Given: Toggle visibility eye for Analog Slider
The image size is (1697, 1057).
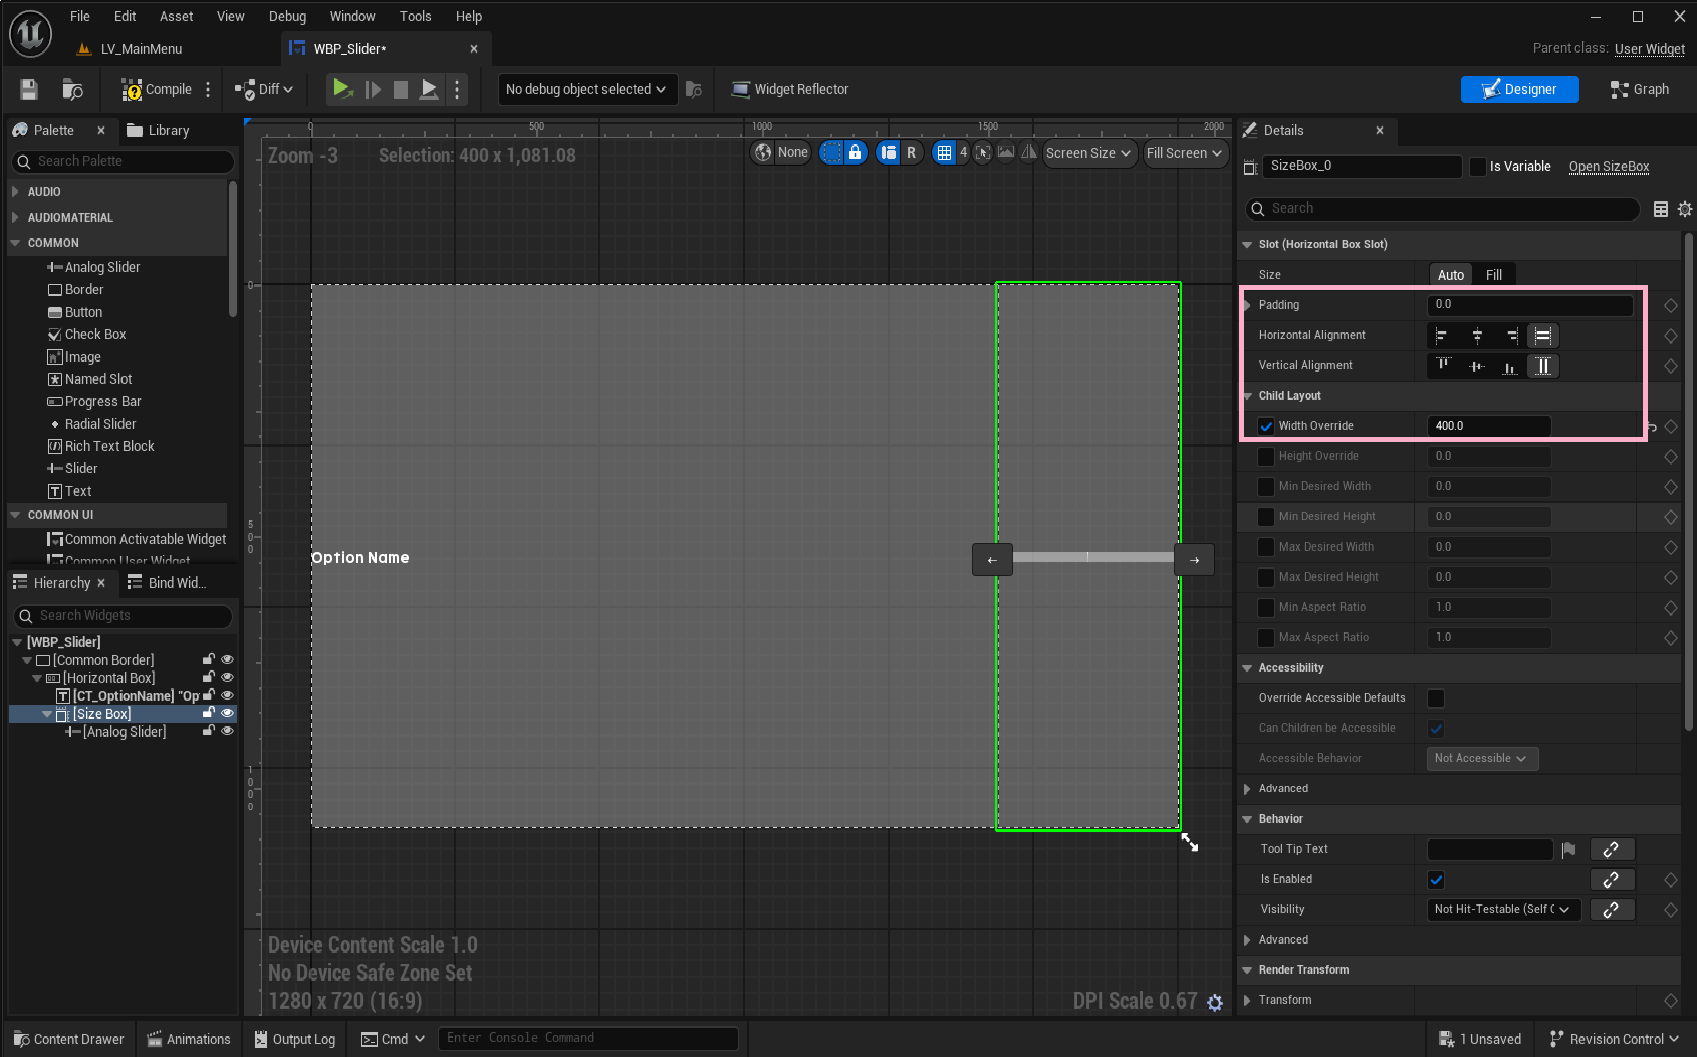Looking at the screenshot, I should (227, 731).
